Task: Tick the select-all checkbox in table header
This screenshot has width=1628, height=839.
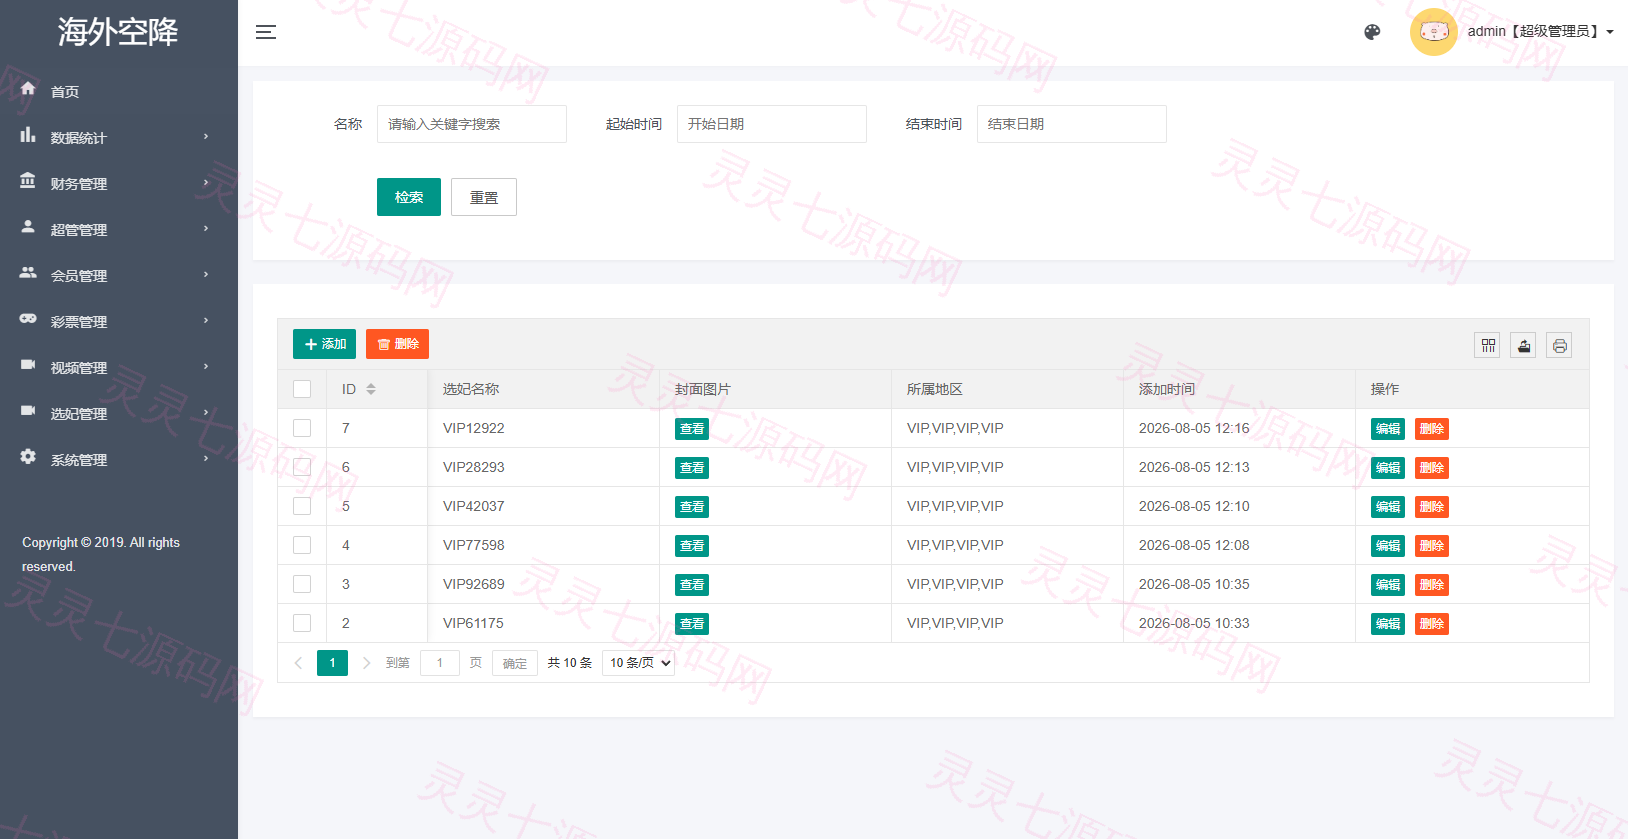Action: 302,389
